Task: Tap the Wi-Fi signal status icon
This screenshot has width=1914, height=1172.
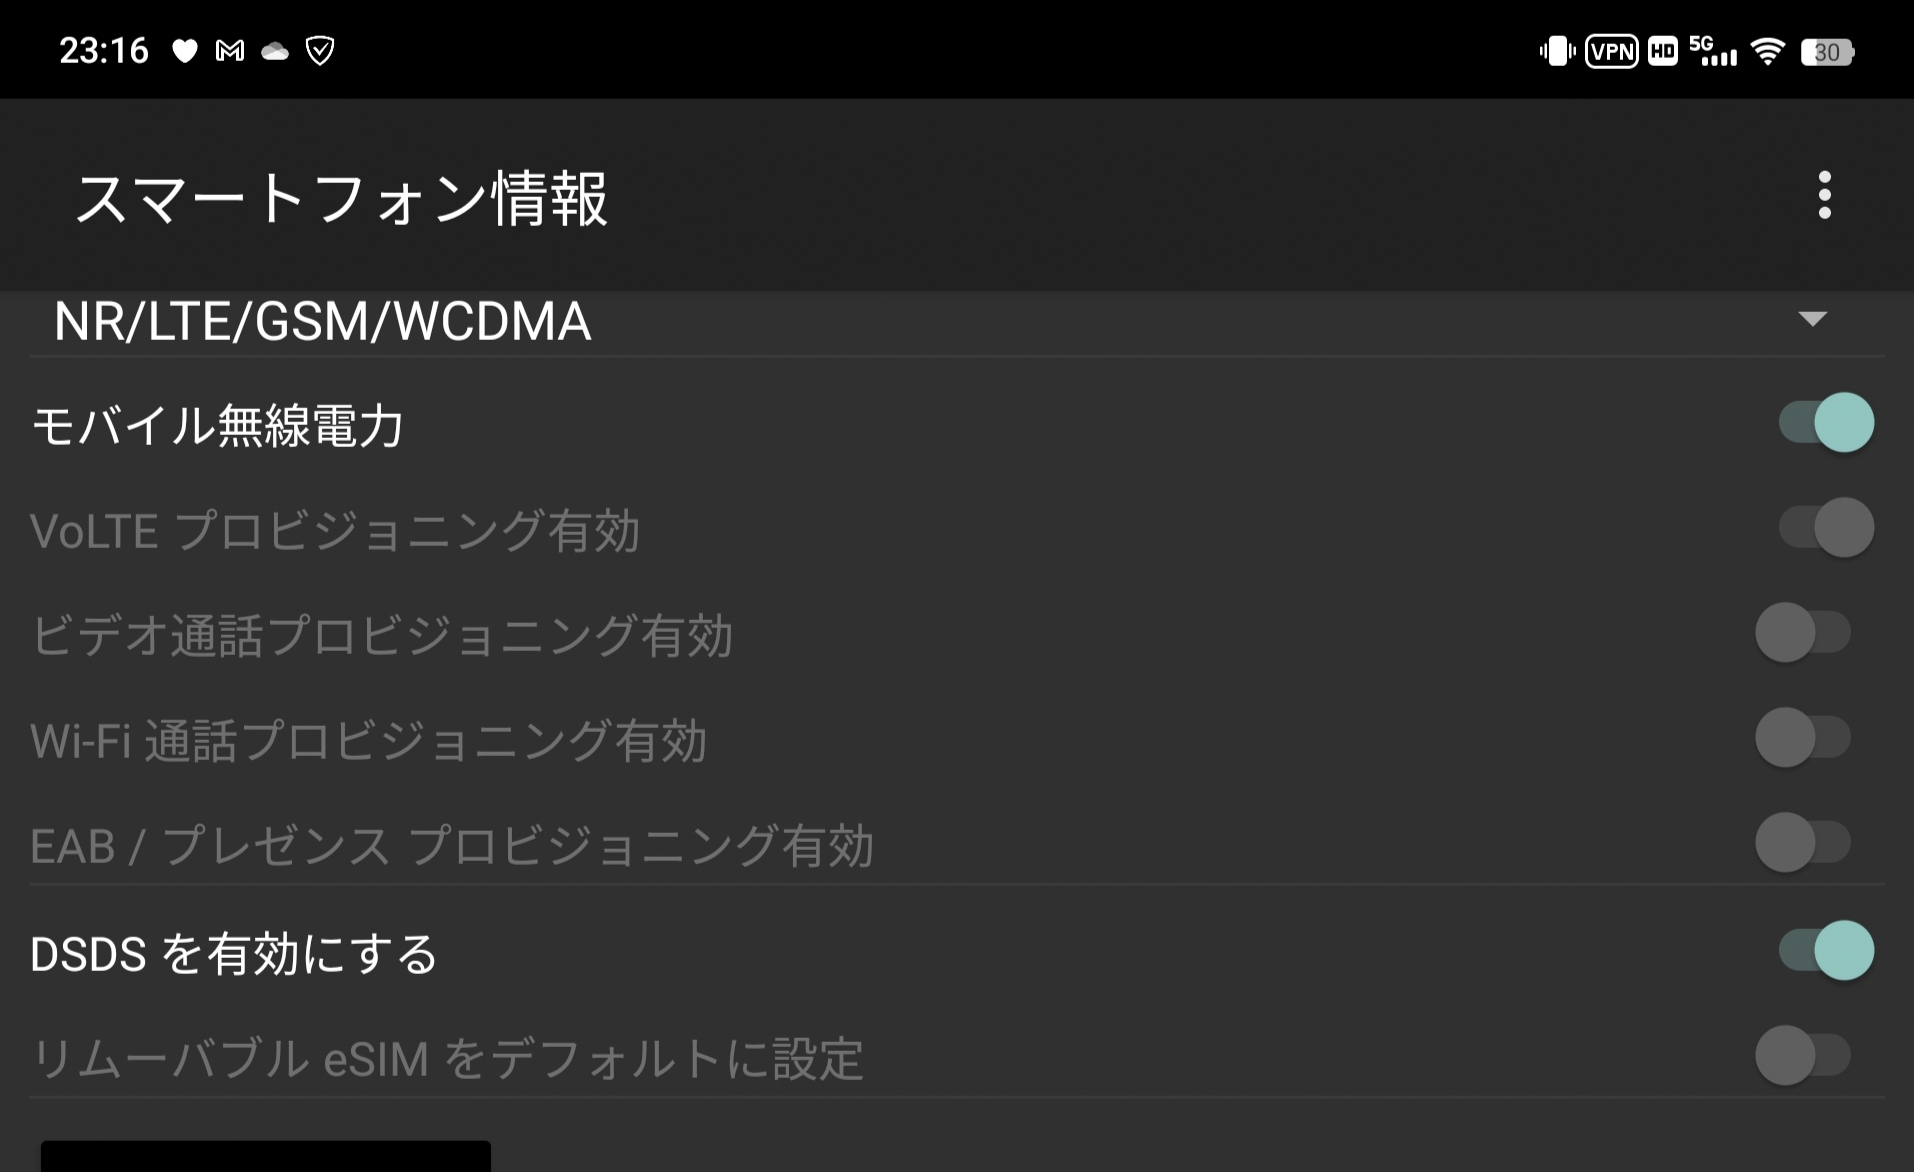Action: click(x=1768, y=51)
